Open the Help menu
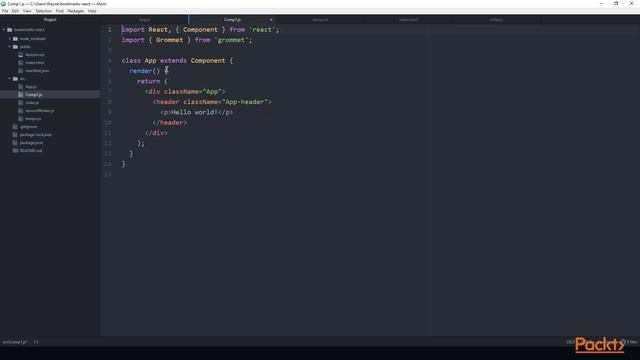The height and width of the screenshot is (360, 640). pyautogui.click(x=92, y=11)
